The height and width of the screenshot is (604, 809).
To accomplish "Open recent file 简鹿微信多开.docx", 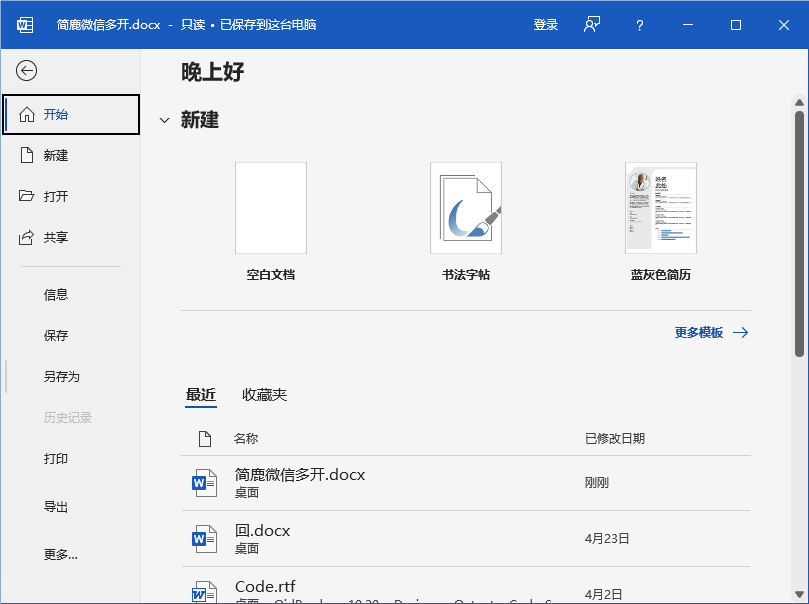I will pos(466,483).
